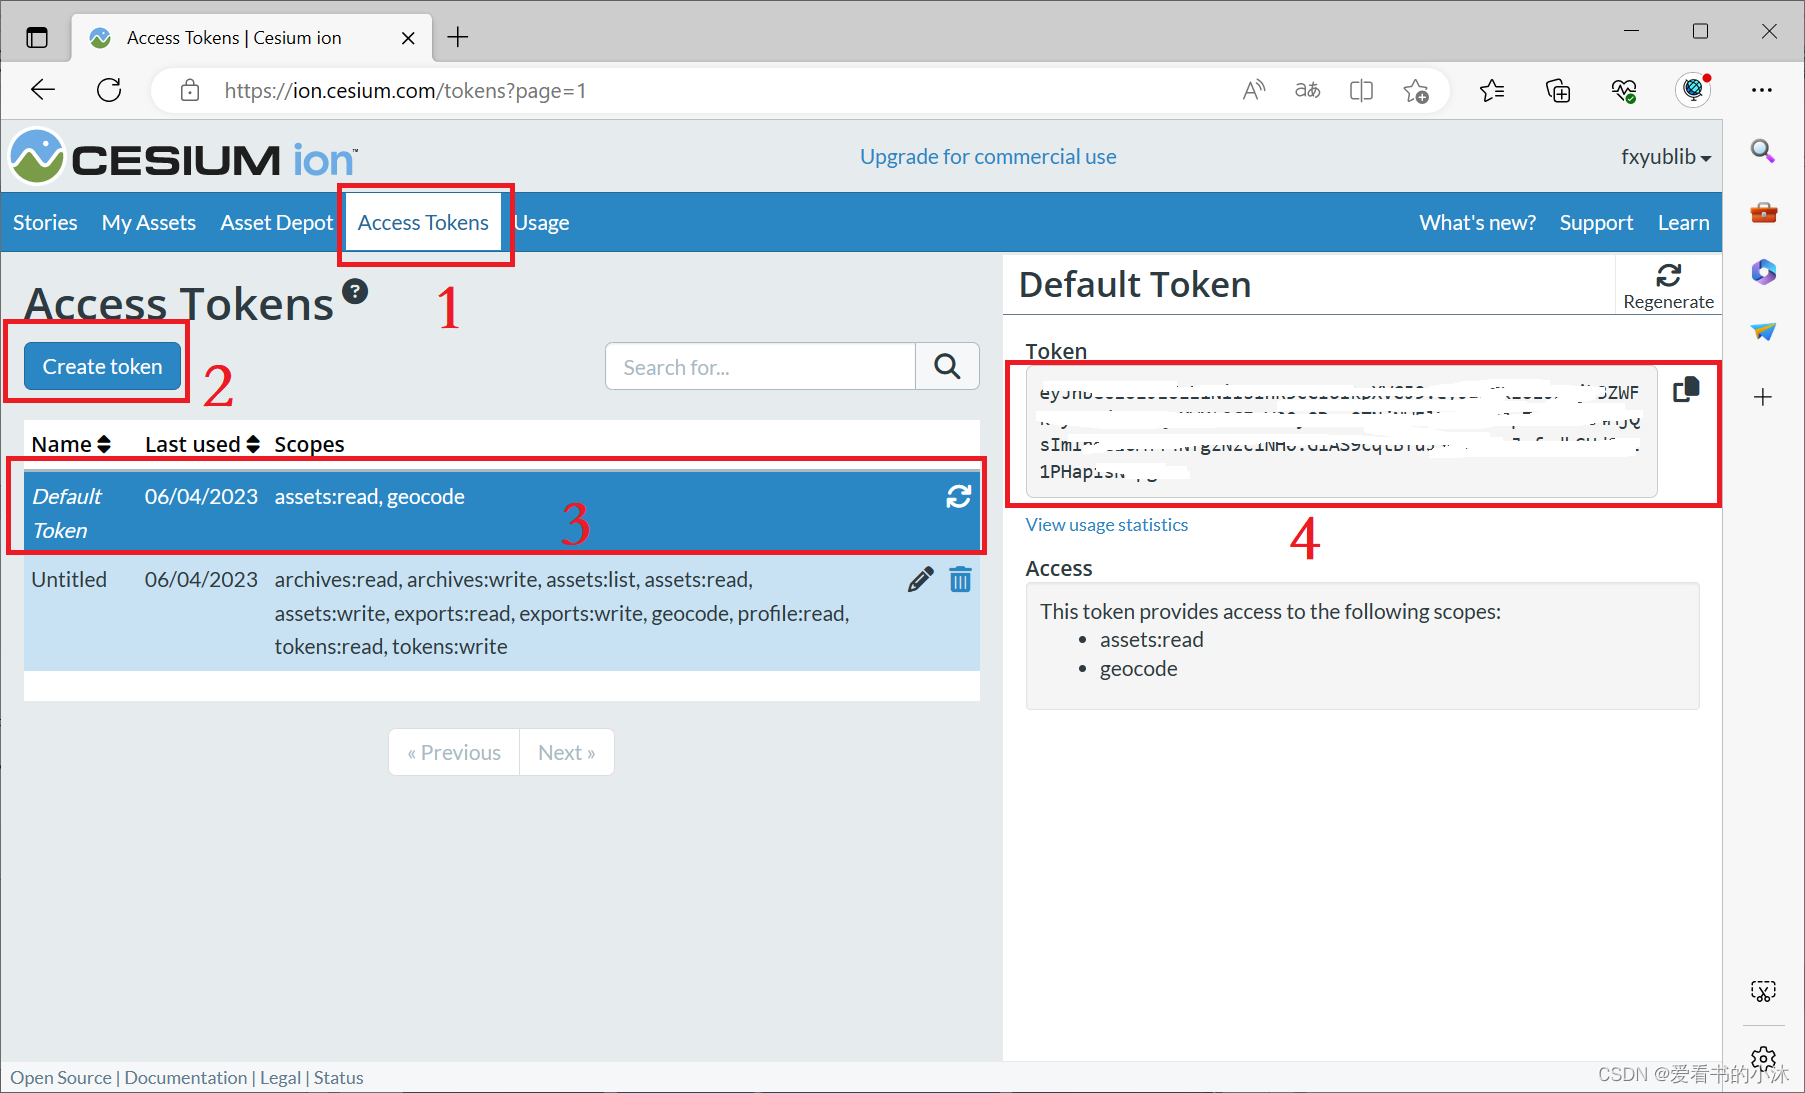Select the Default Token row
1805x1093 pixels.
tap(502, 512)
